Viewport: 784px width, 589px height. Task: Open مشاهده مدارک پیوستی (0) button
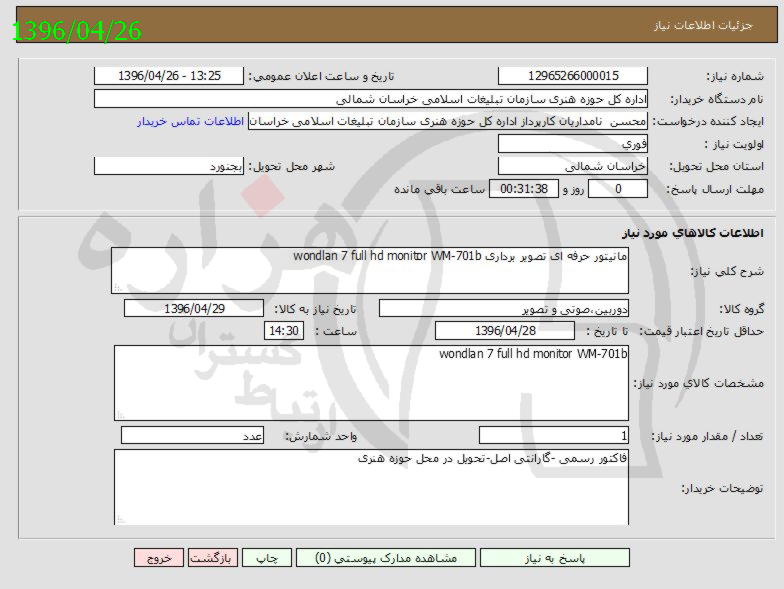click(x=386, y=558)
